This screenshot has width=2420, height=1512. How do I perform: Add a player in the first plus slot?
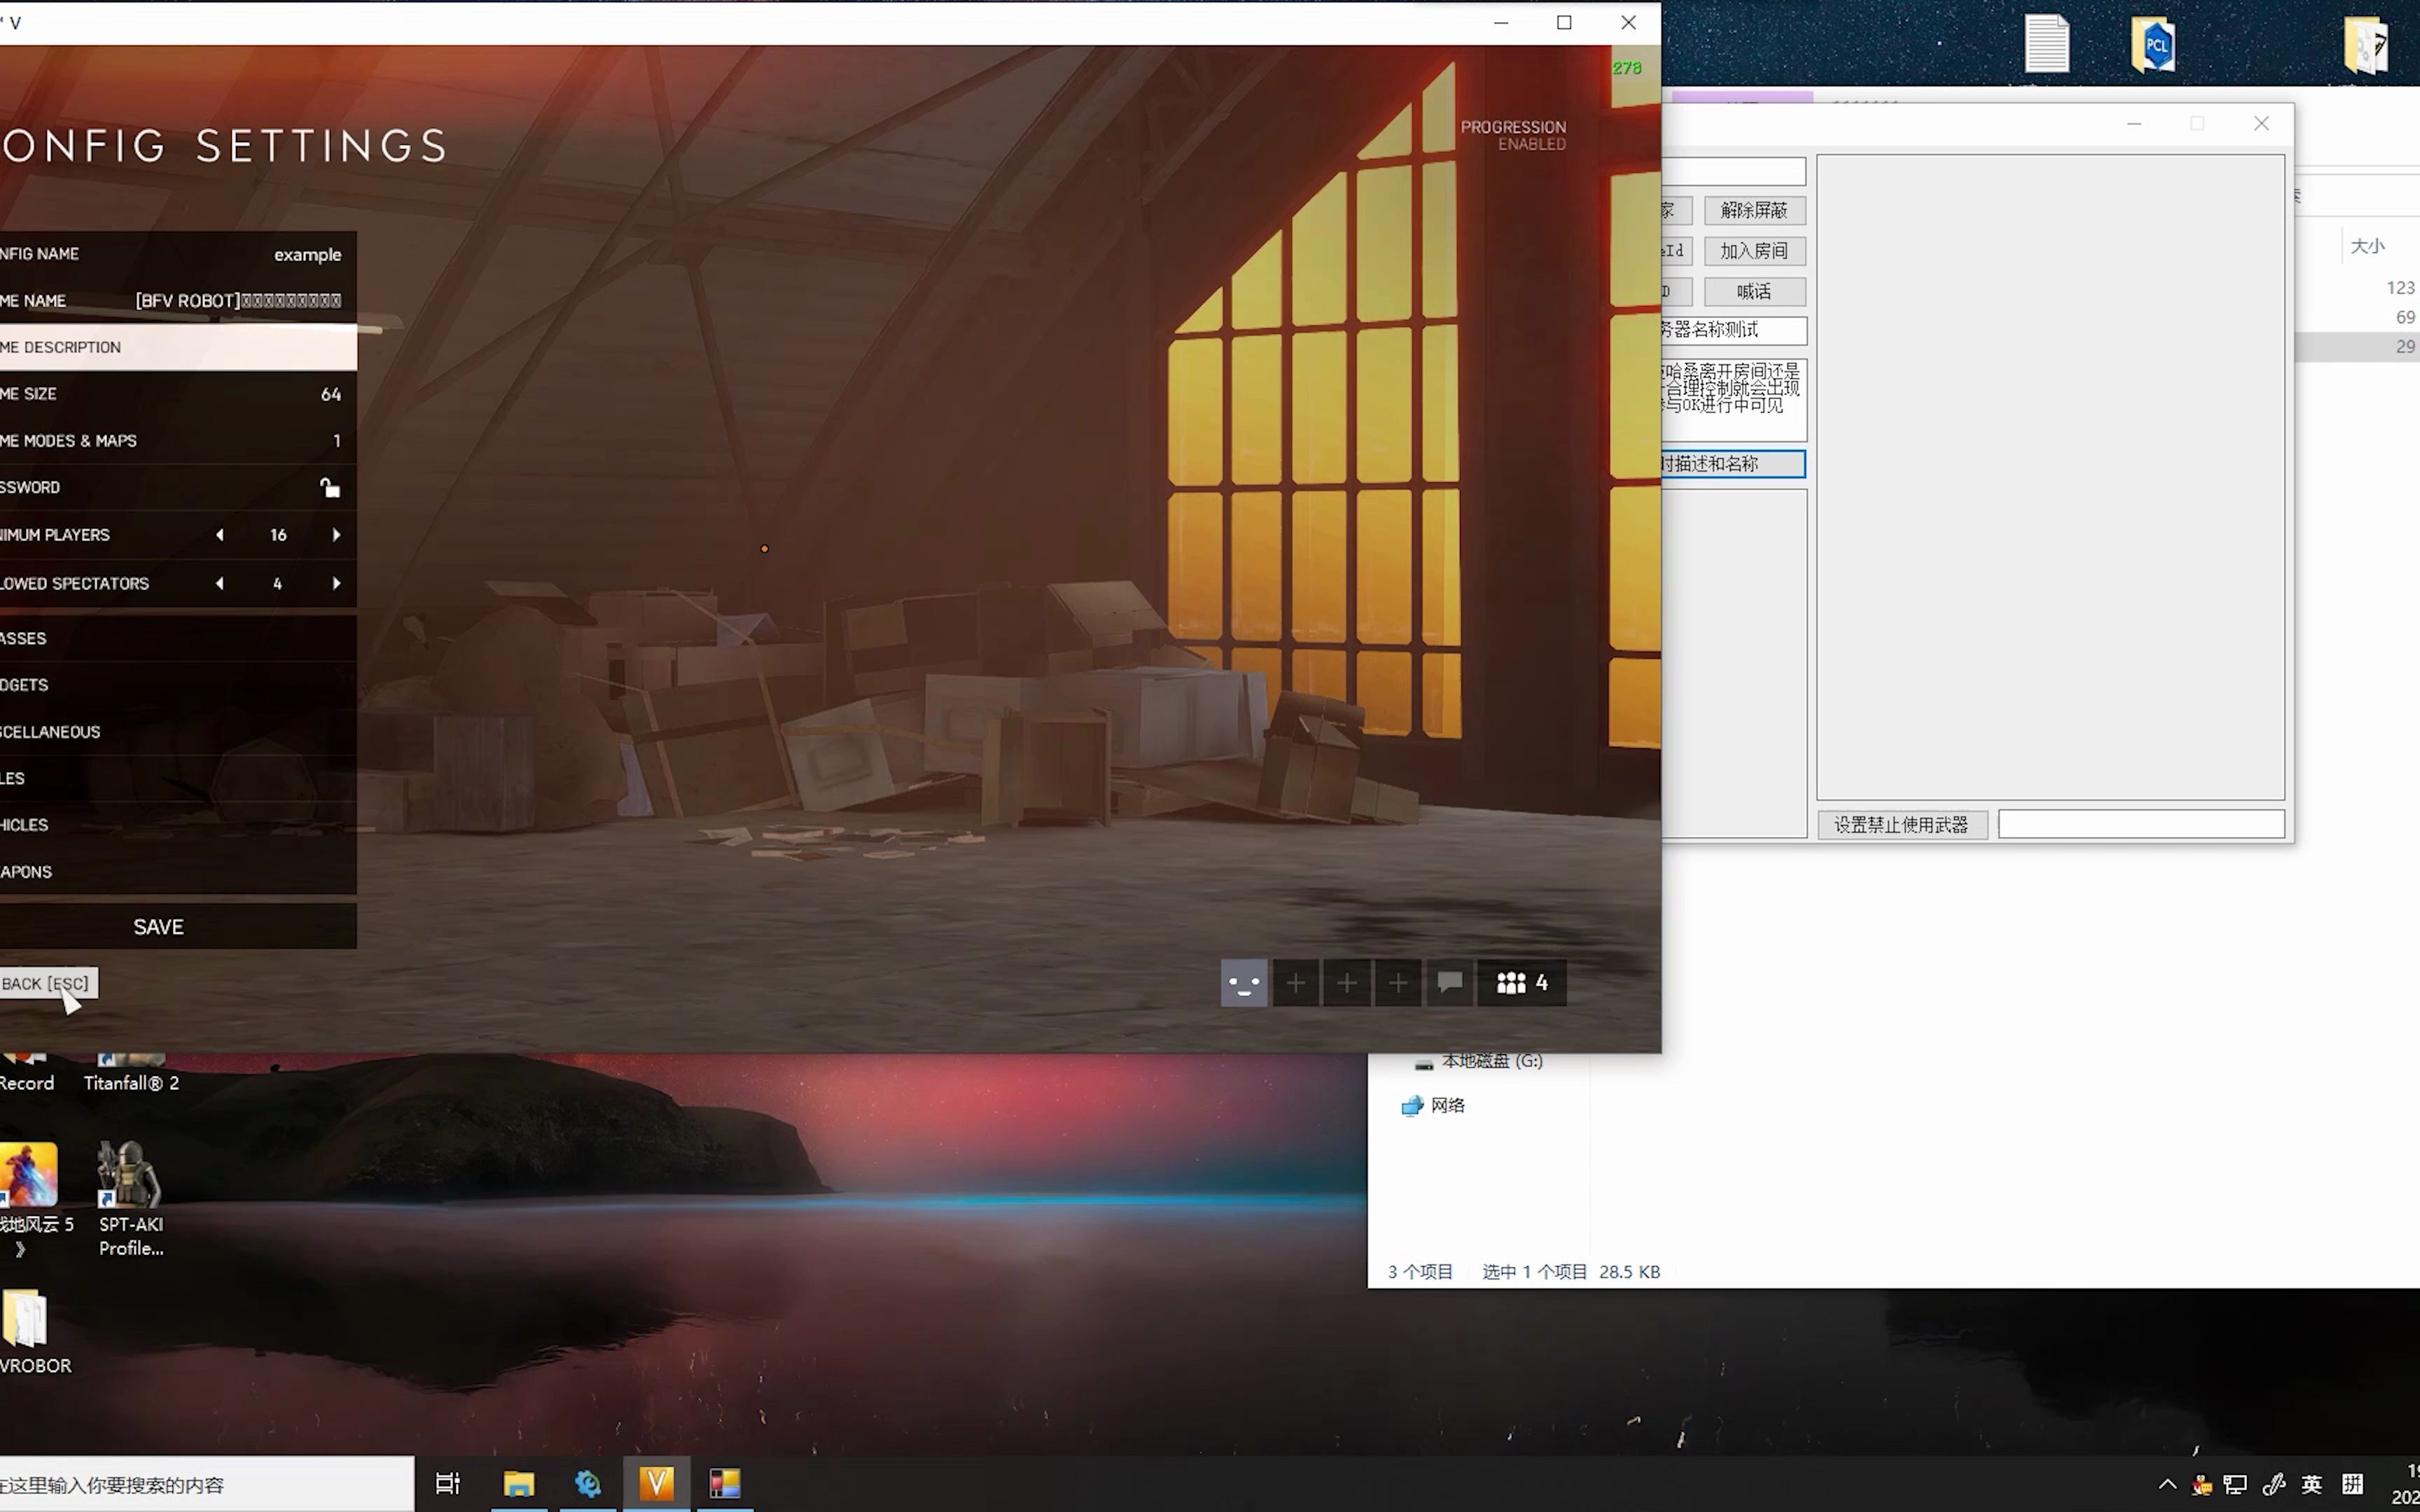(x=1295, y=983)
